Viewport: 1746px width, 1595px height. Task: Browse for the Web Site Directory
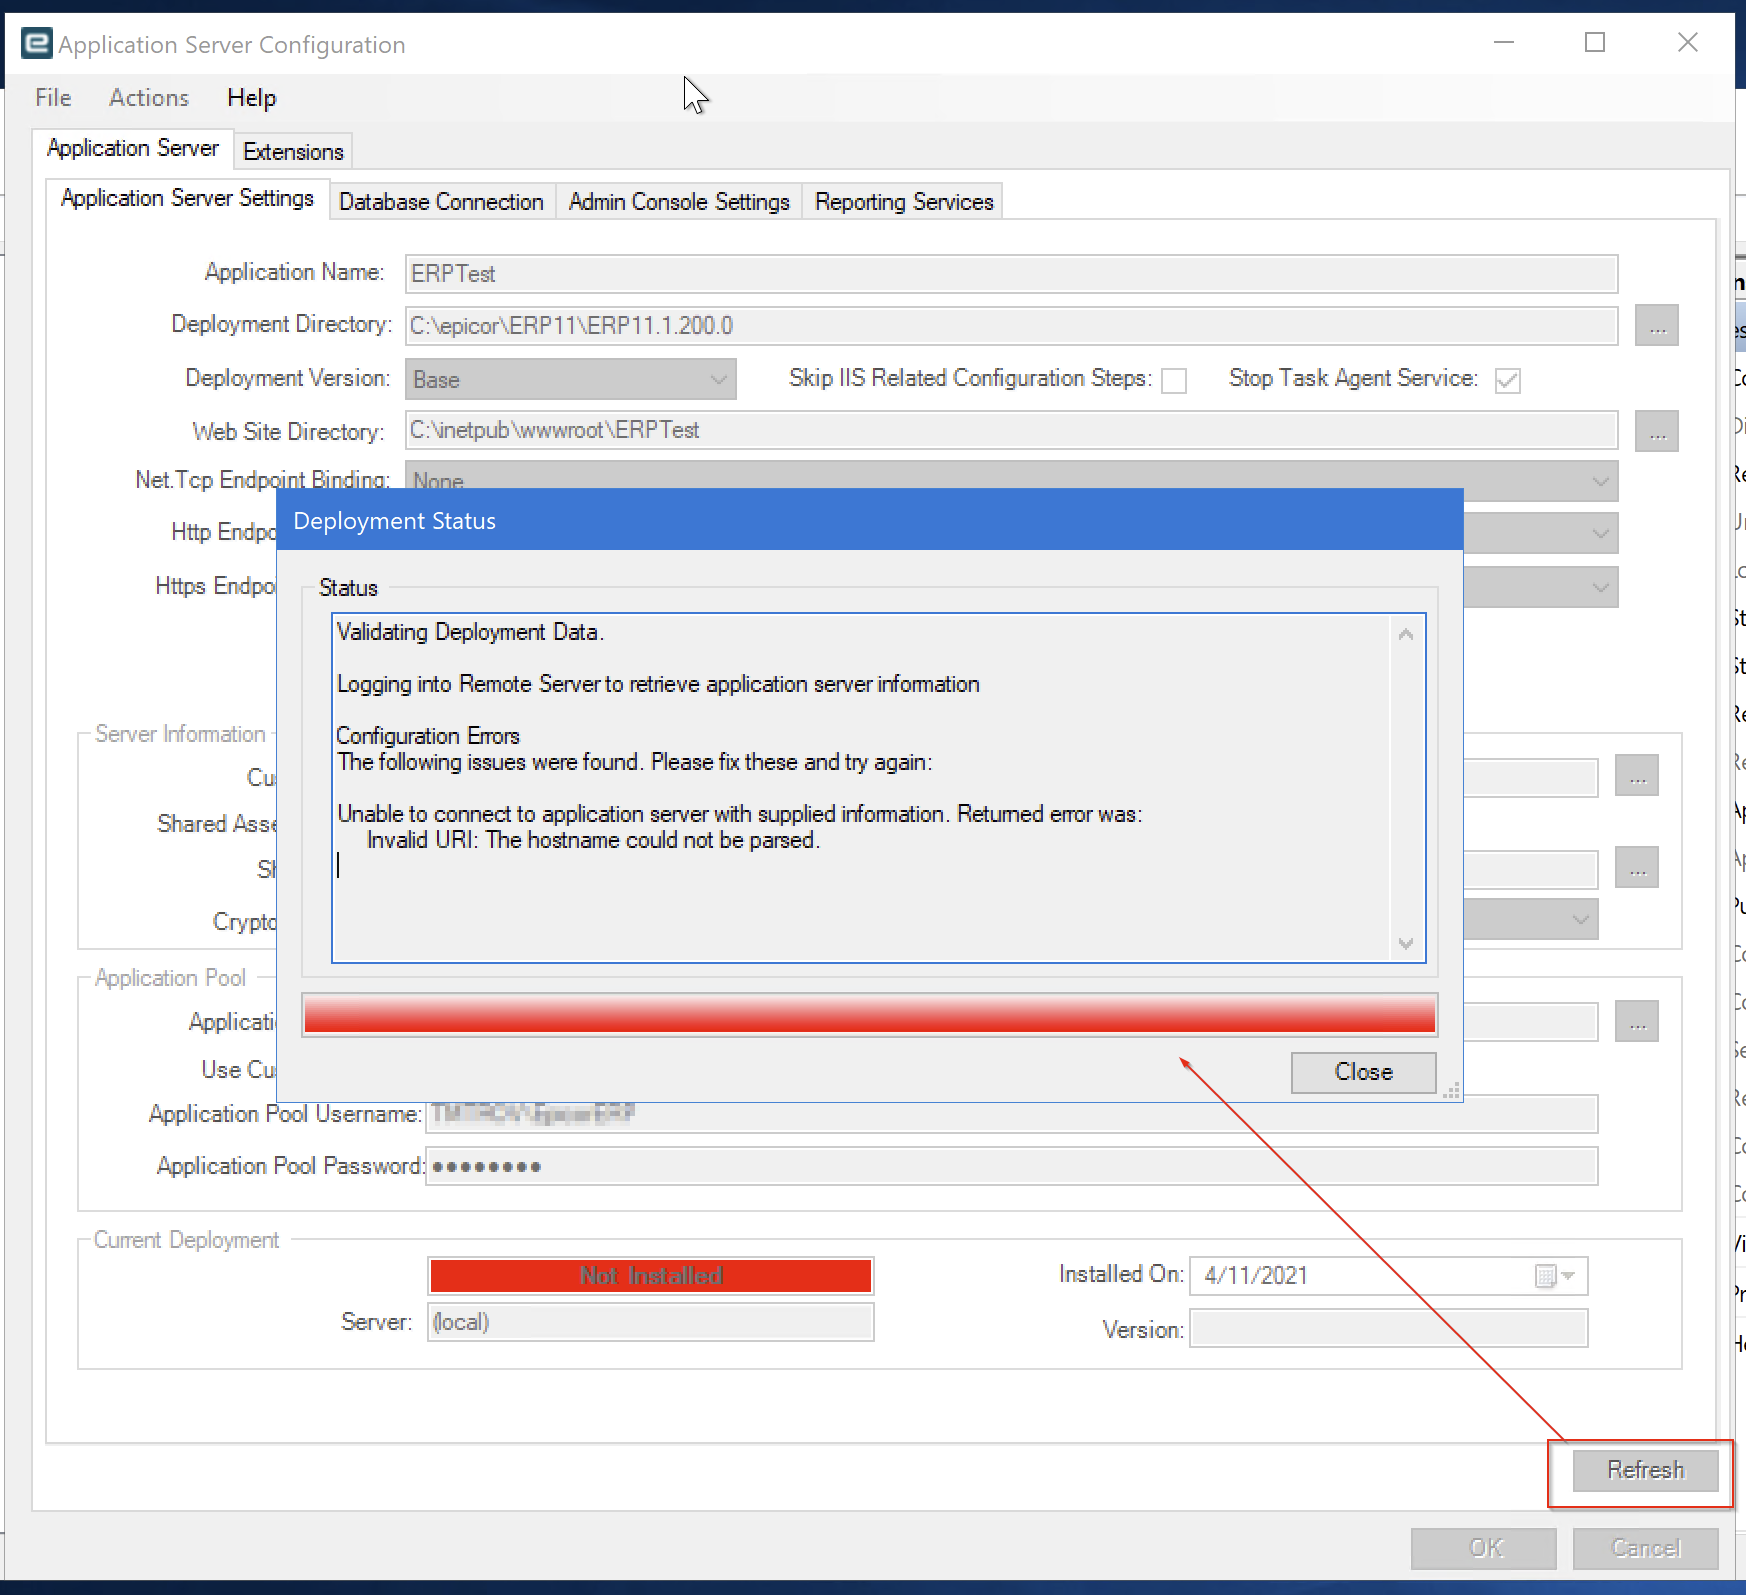(x=1657, y=431)
